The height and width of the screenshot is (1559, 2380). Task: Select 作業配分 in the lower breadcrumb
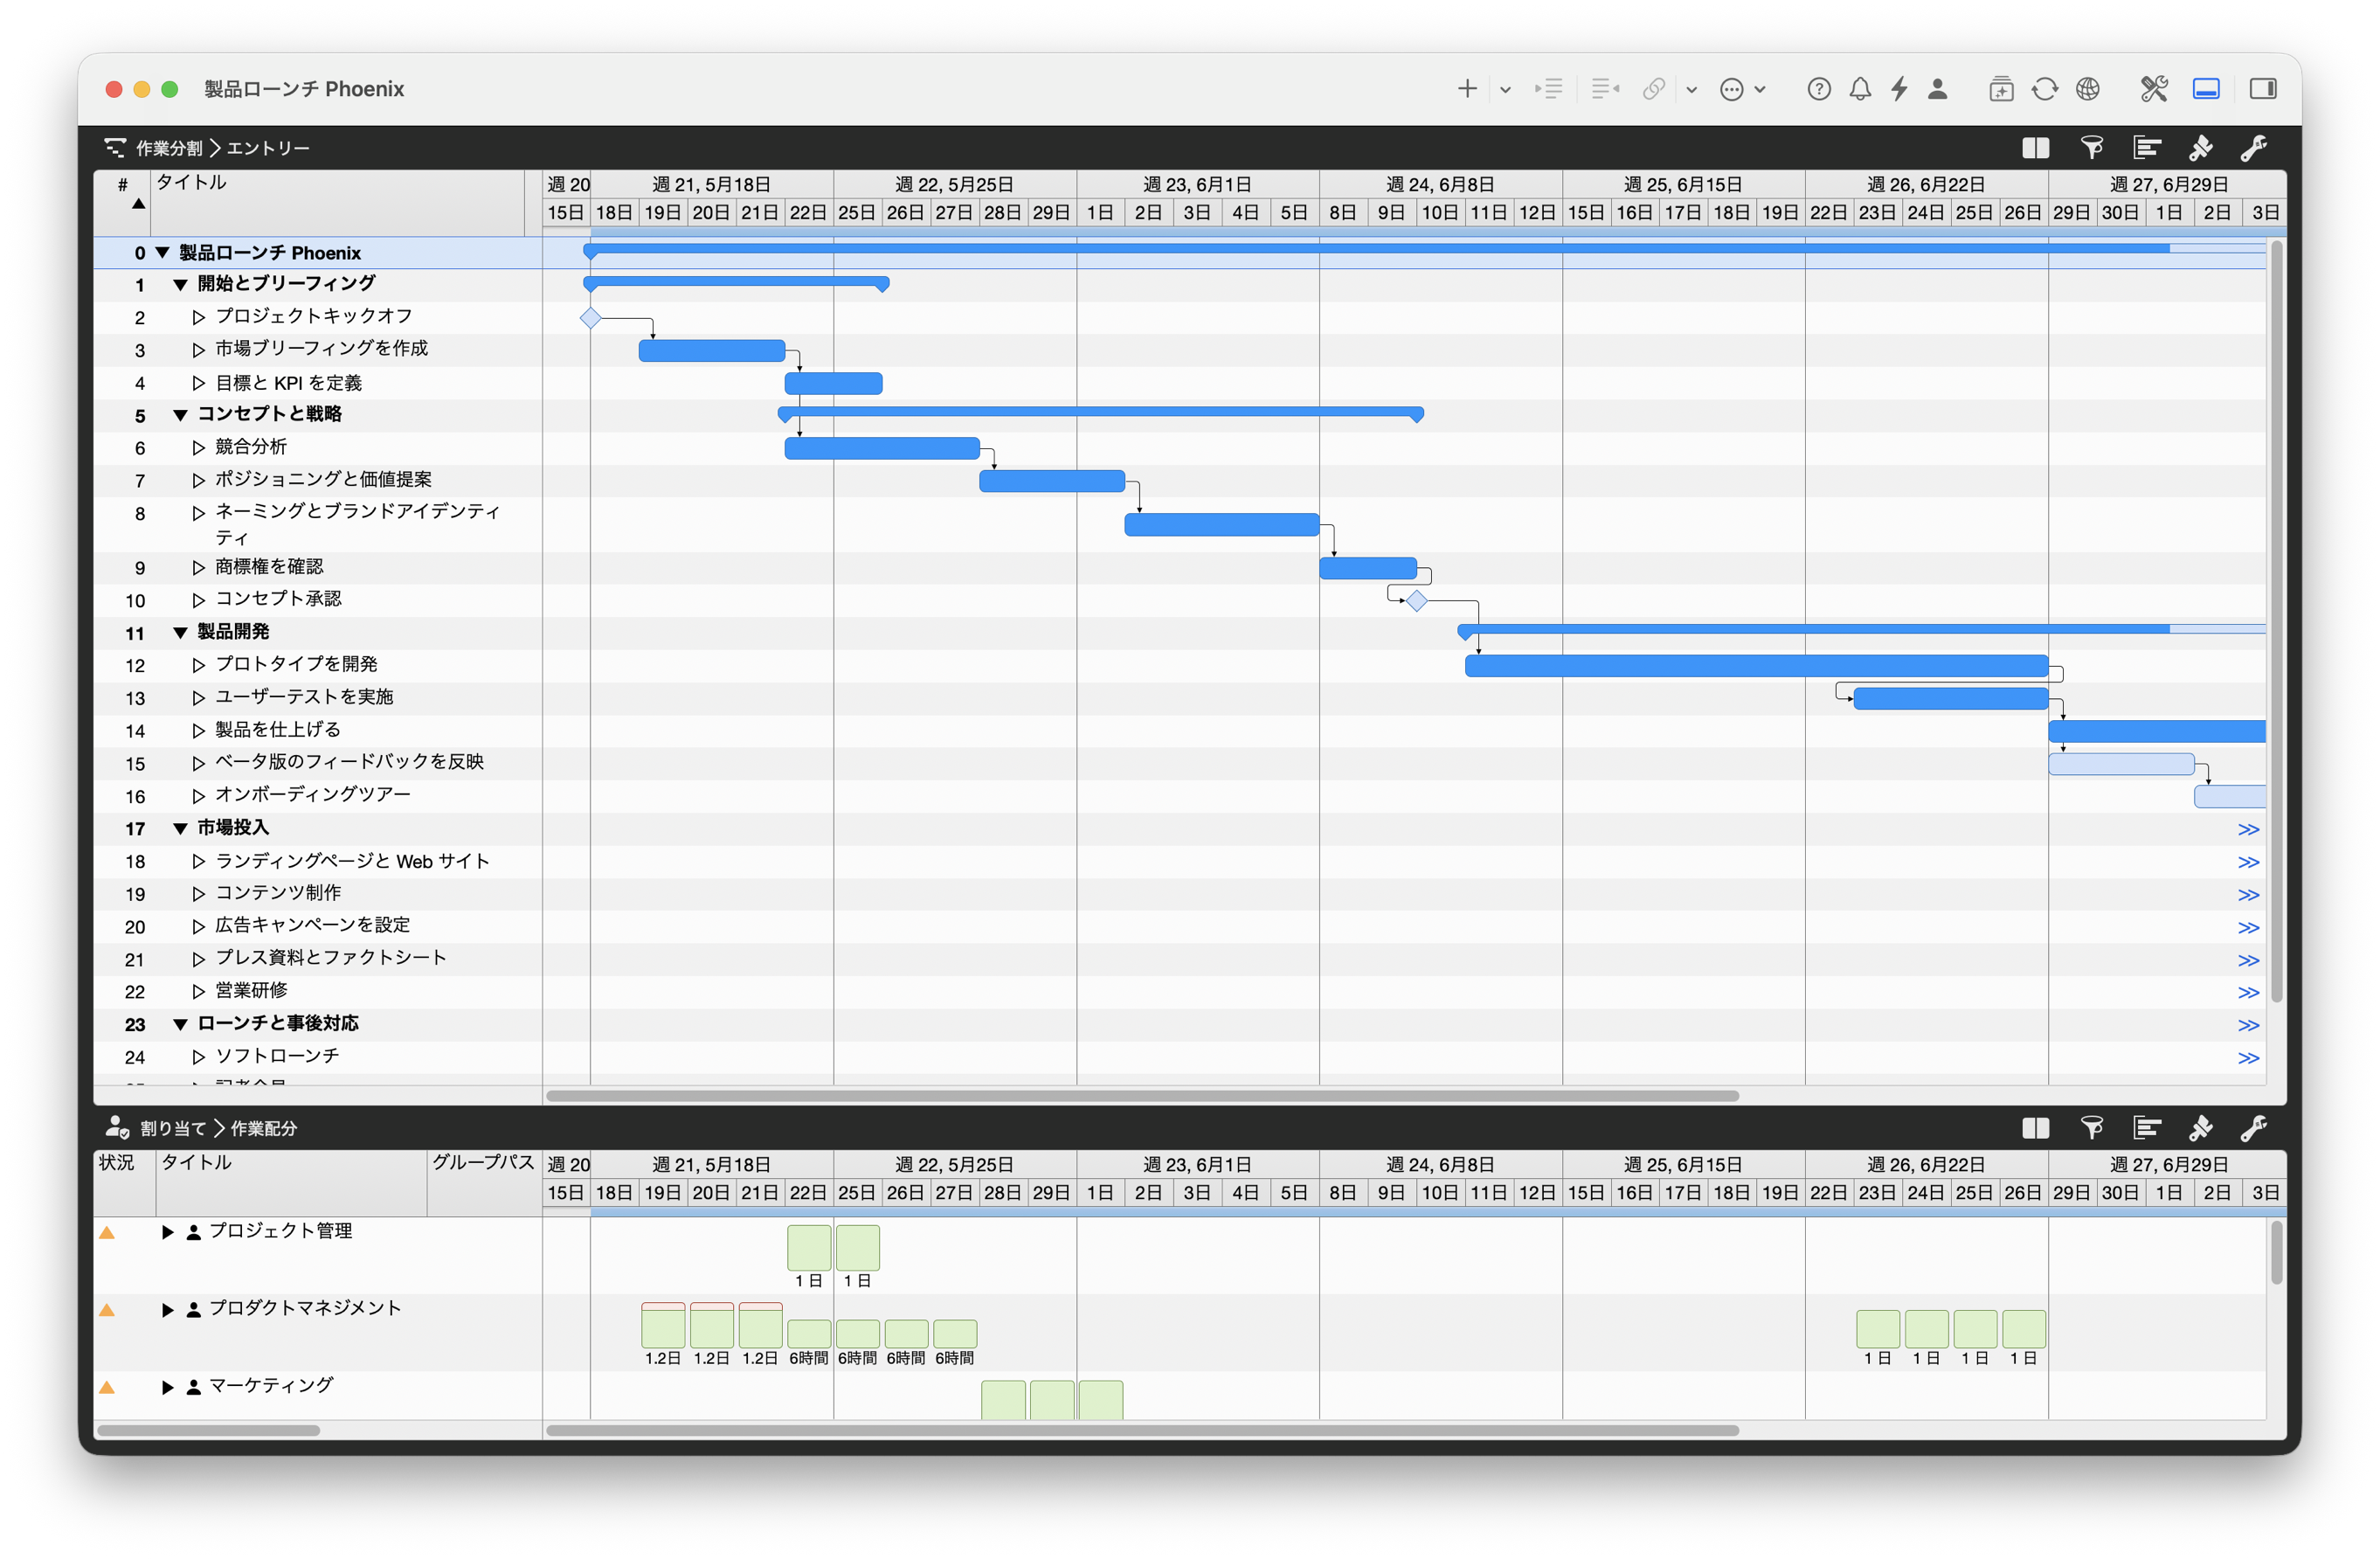[x=264, y=1128]
